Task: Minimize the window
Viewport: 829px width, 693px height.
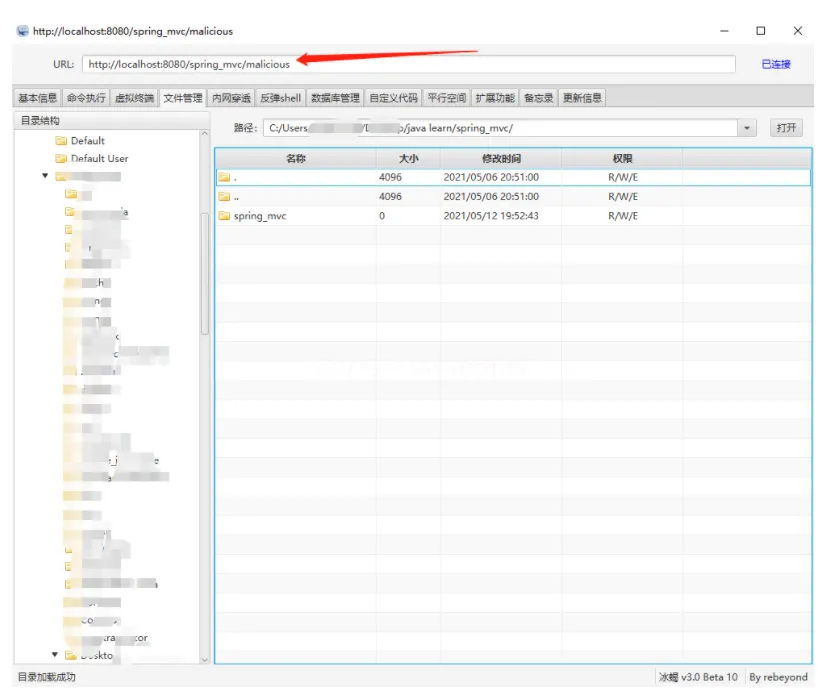Action: pyautogui.click(x=724, y=31)
